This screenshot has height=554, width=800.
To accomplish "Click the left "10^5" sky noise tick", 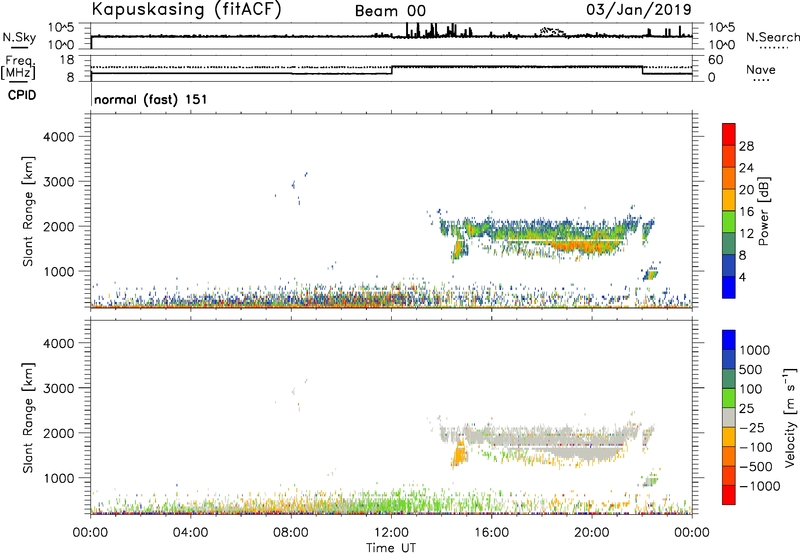I will tap(61, 27).
